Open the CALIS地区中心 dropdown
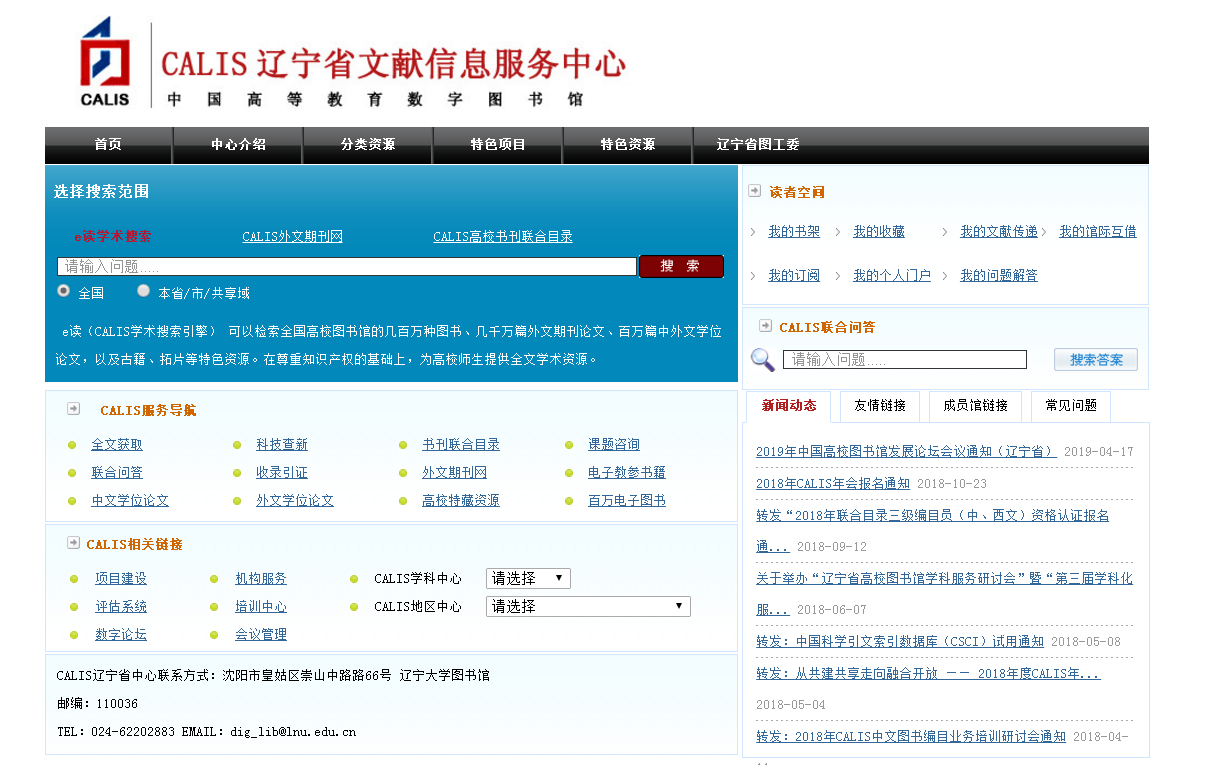Viewport: 1232px width, 765px height. point(588,606)
